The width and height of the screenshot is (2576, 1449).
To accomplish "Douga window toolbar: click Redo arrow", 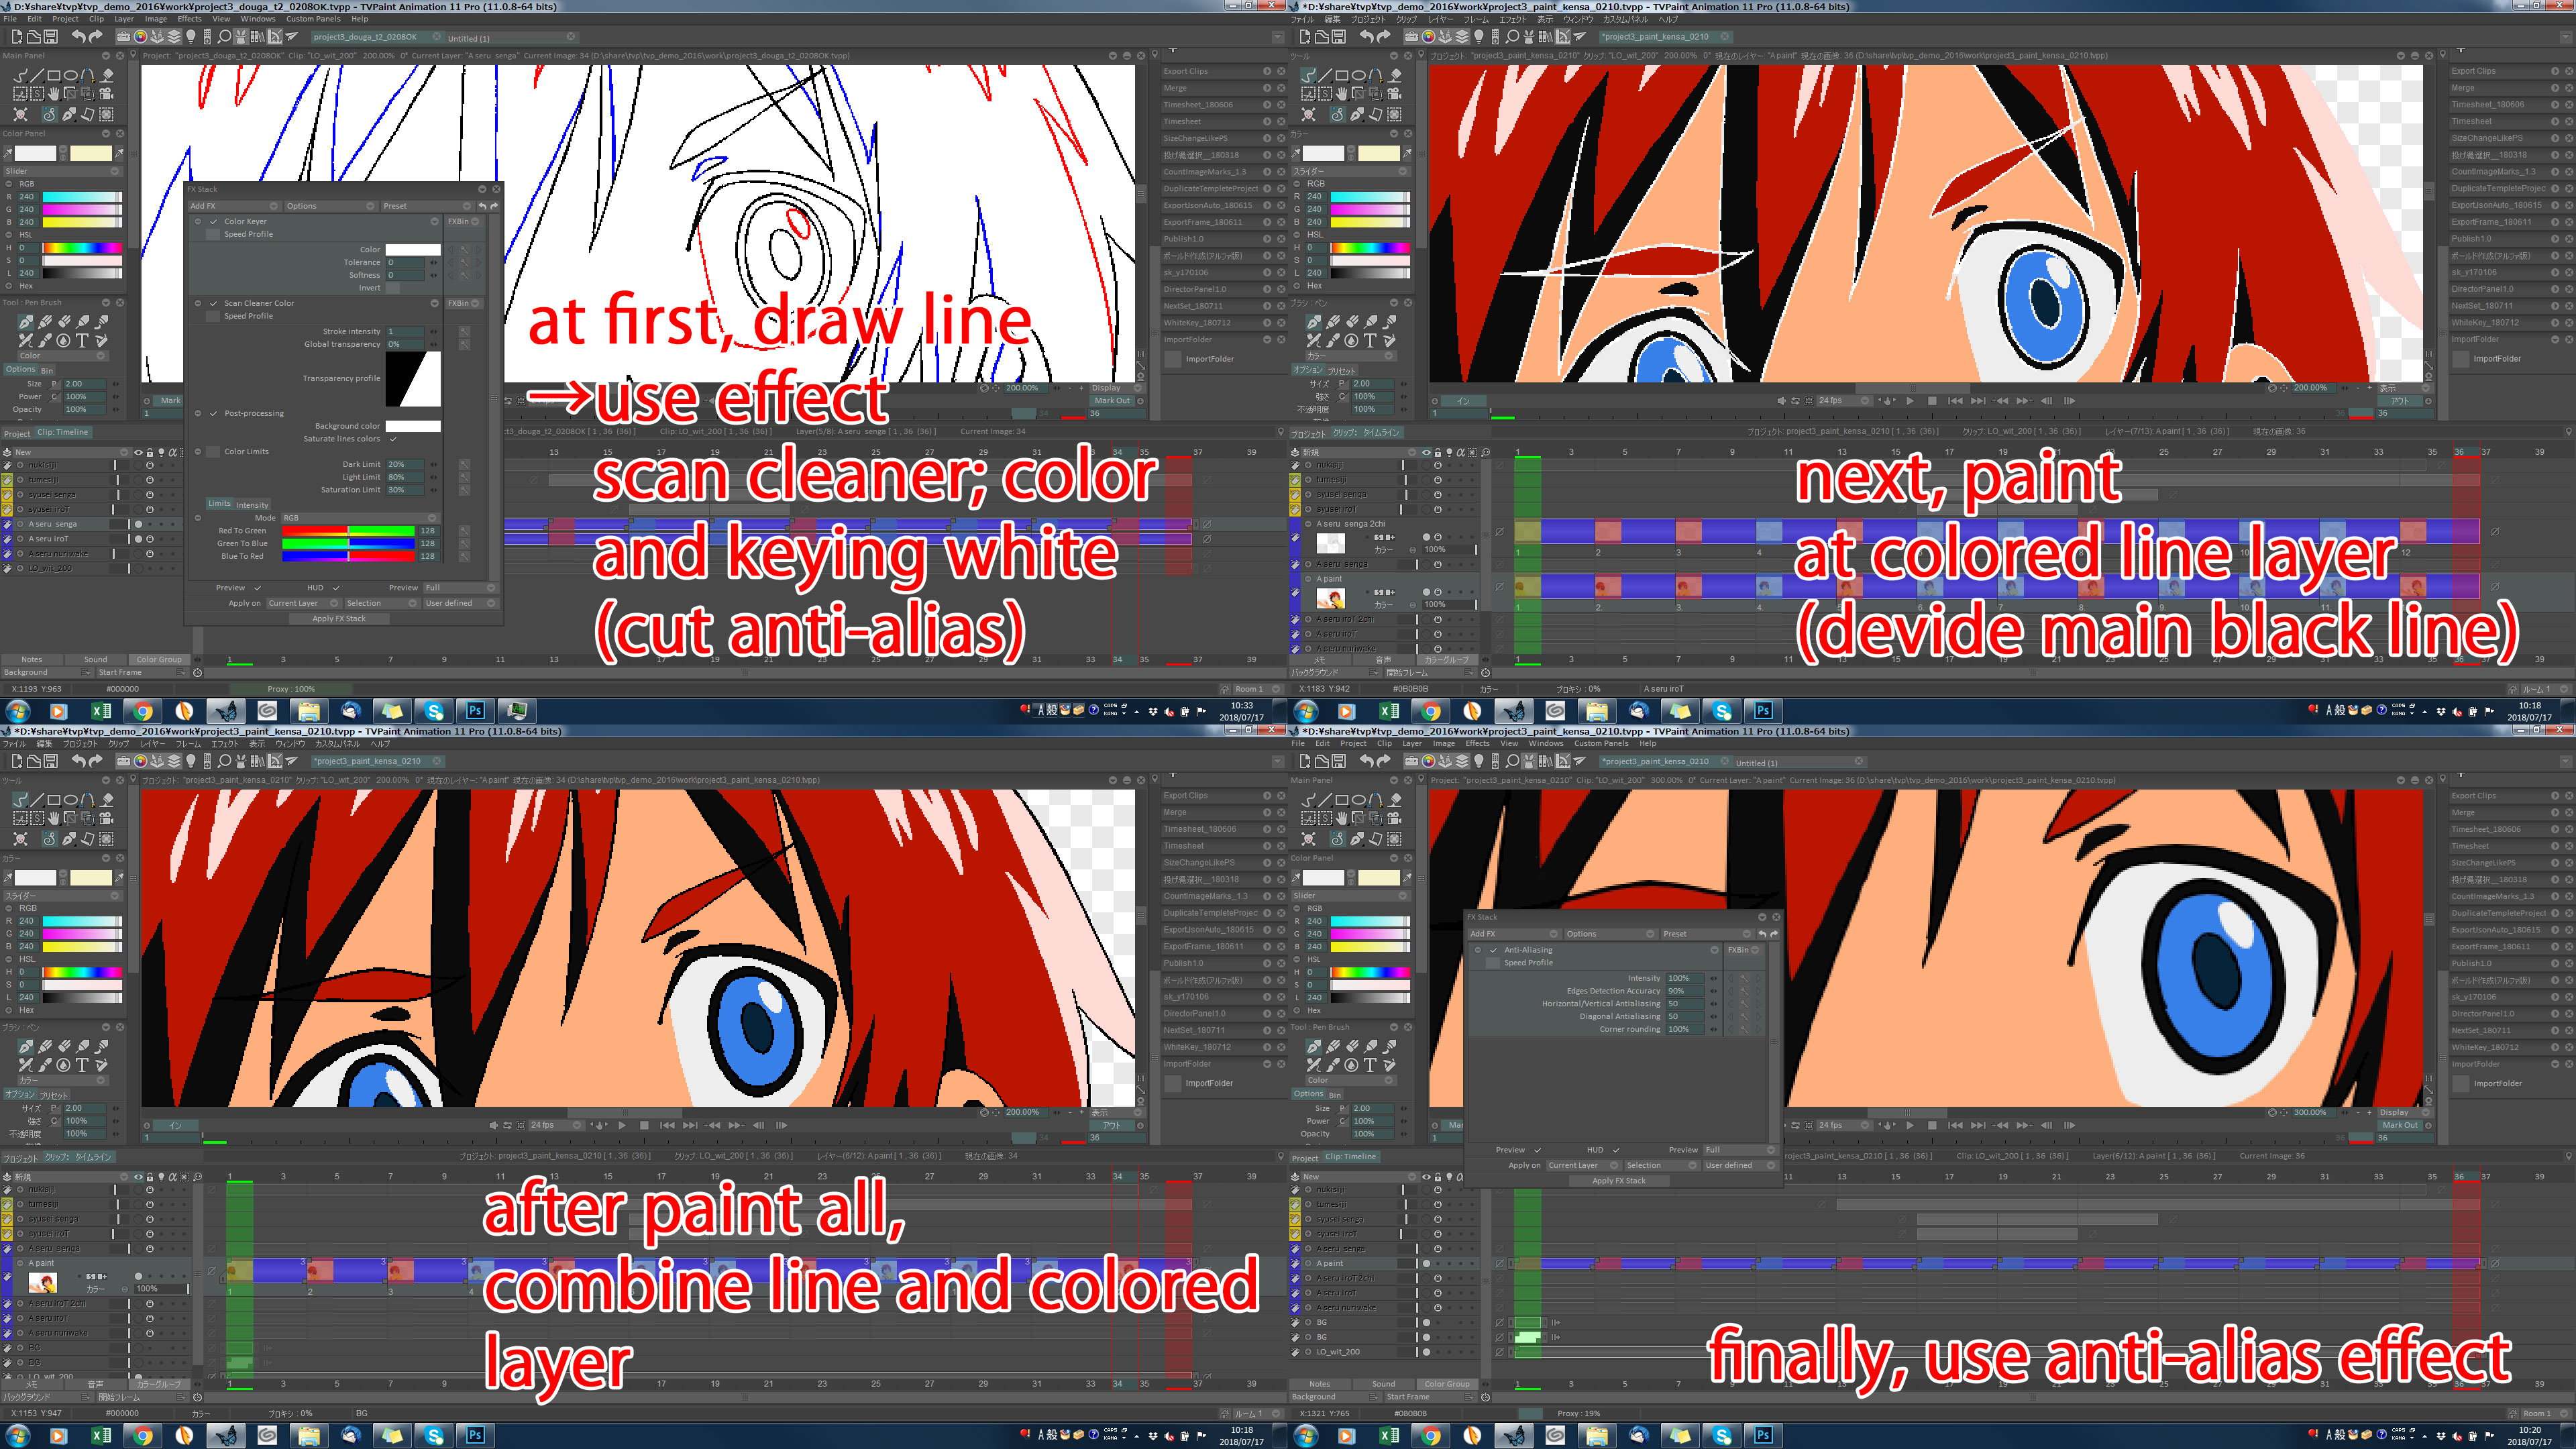I will pyautogui.click(x=96, y=37).
